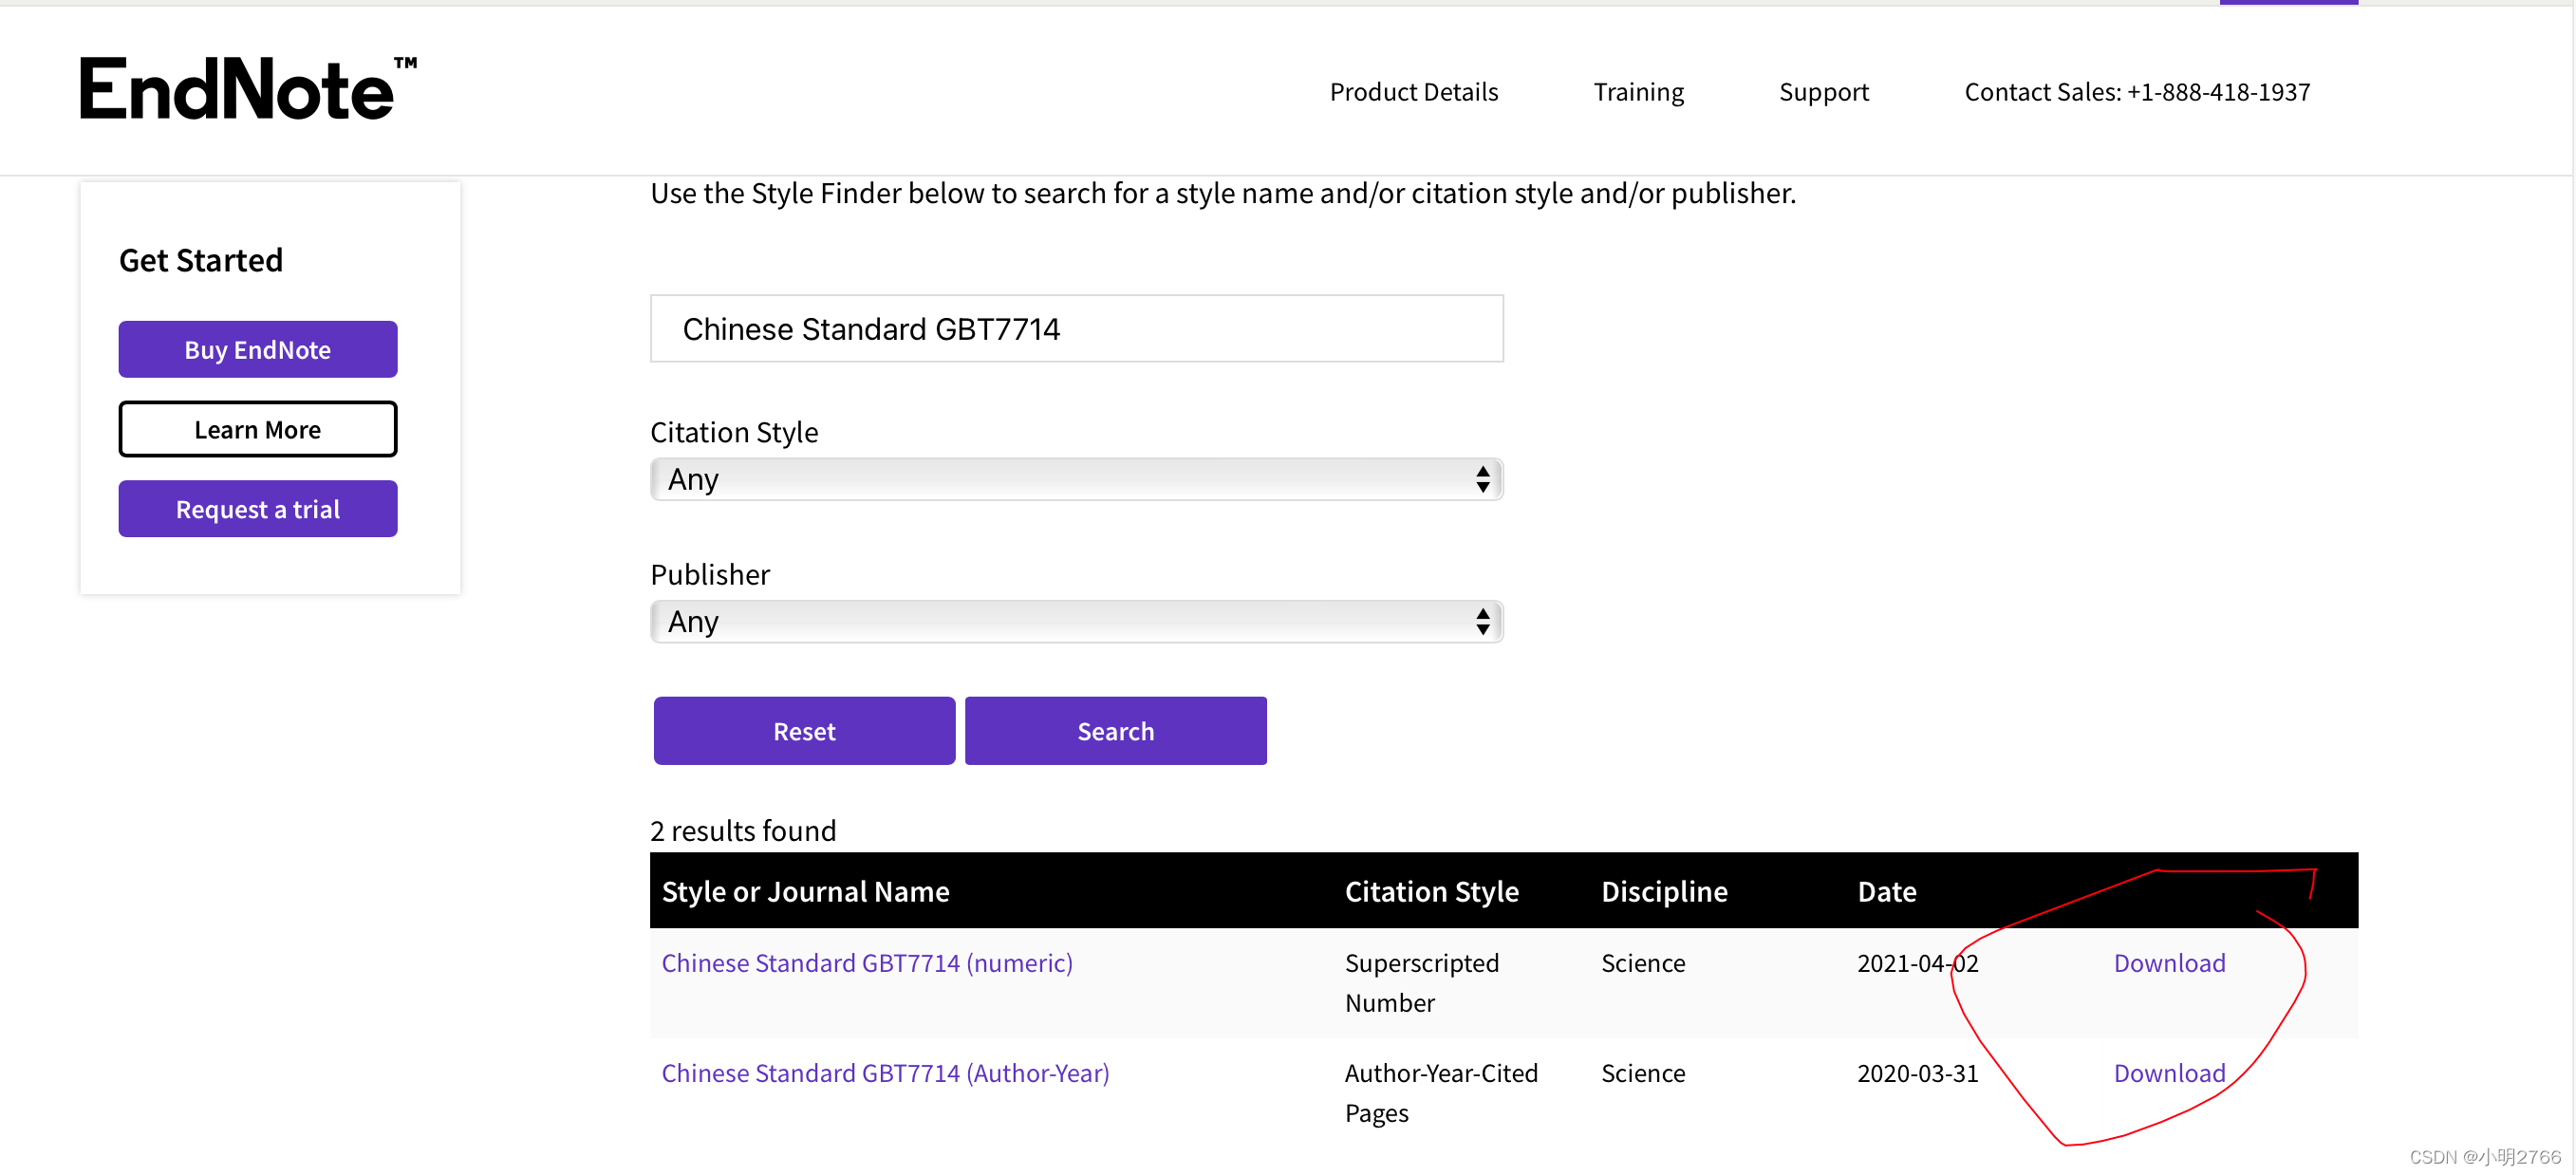Open Chinese Standard GBT7714 (numeric) link

866,963
